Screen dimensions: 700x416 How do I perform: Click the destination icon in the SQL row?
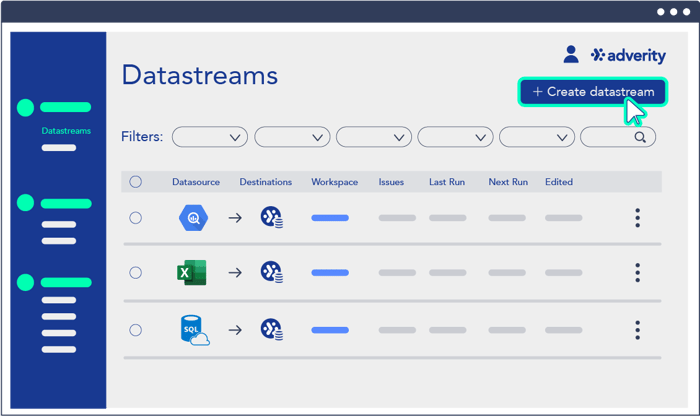coord(271,329)
